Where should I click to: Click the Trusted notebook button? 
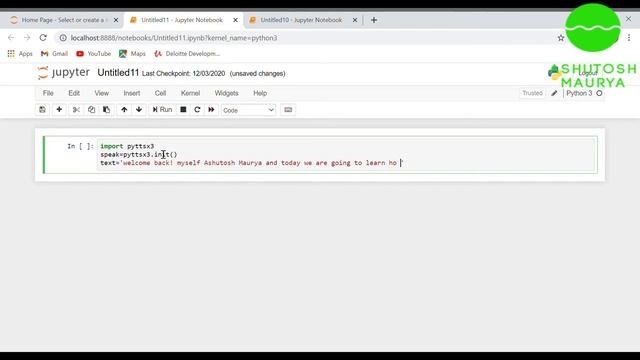[532, 93]
